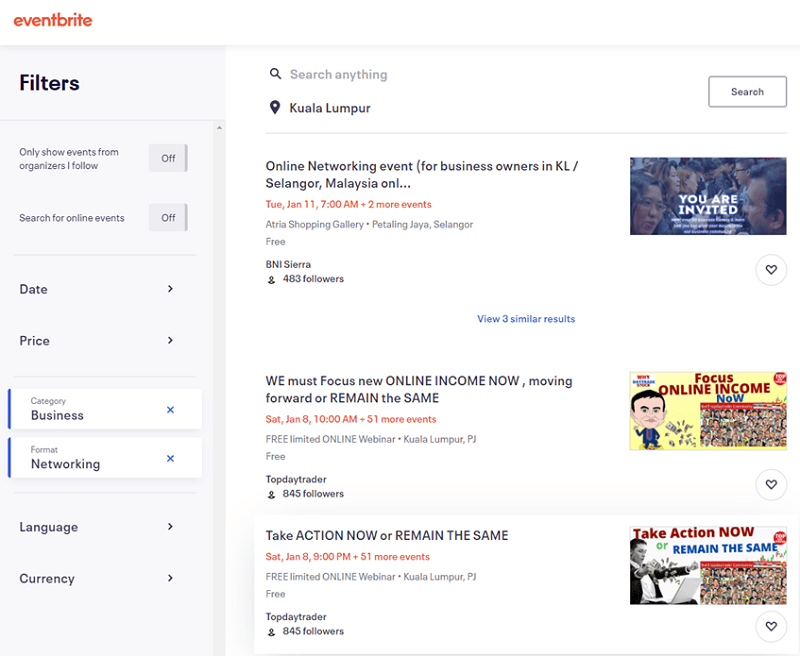
Task: Enable search for online events toggle
Action: [168, 217]
